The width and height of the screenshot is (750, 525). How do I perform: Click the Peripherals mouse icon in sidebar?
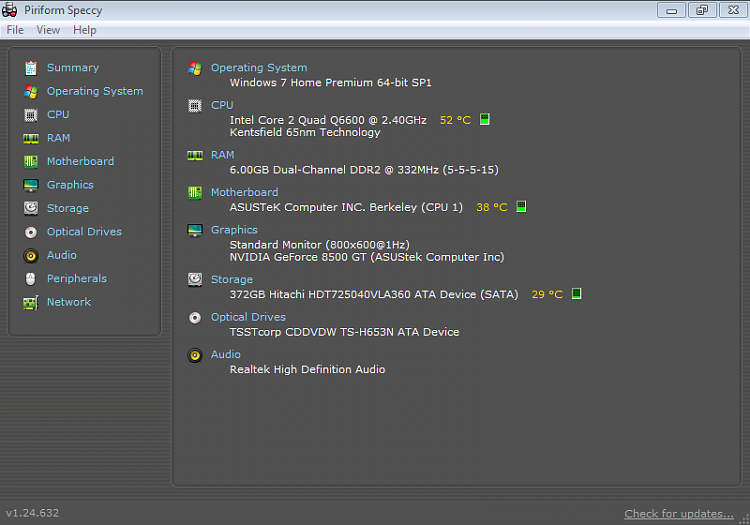pyautogui.click(x=31, y=279)
